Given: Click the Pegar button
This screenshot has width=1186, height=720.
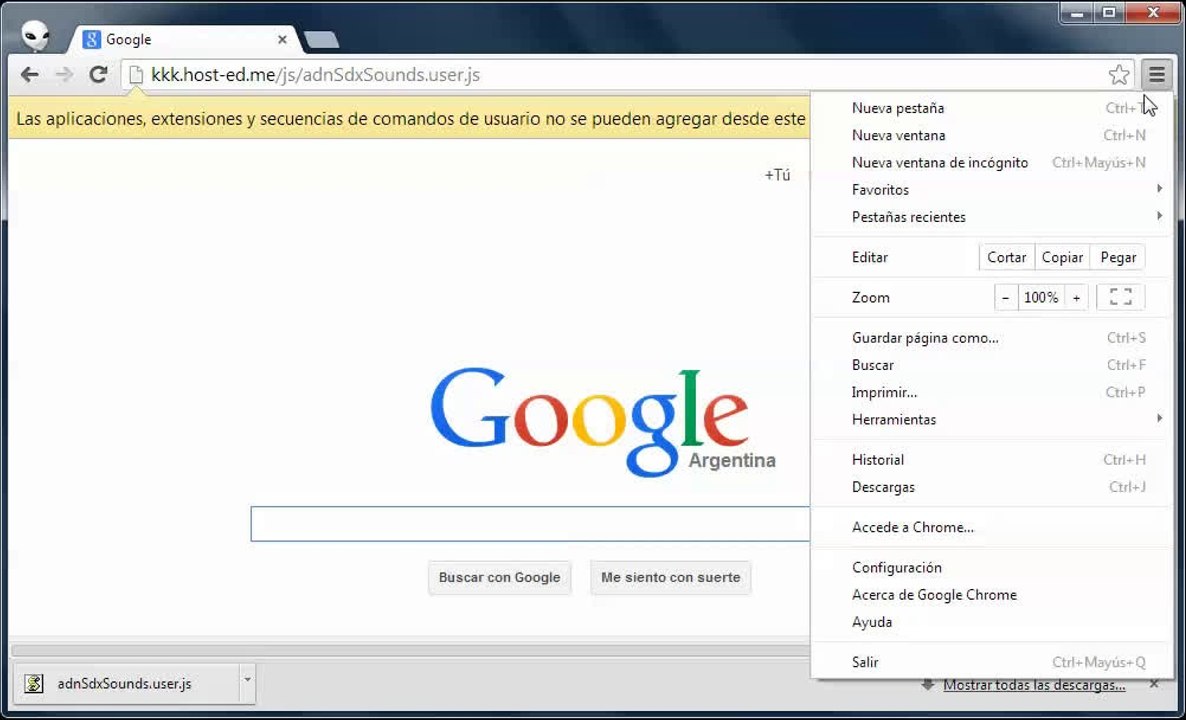Looking at the screenshot, I should point(1118,257).
